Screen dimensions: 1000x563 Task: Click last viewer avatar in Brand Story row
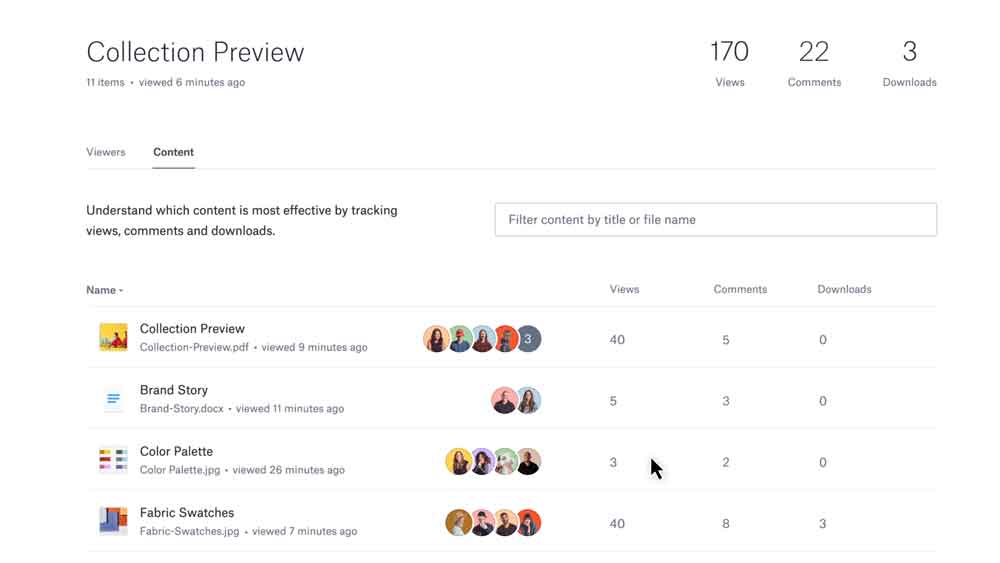(528, 401)
